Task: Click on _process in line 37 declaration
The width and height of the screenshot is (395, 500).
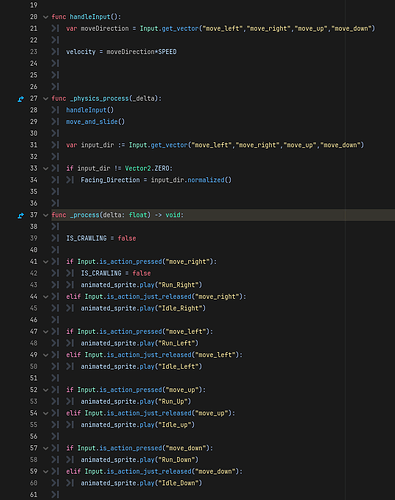Action: click(x=84, y=215)
